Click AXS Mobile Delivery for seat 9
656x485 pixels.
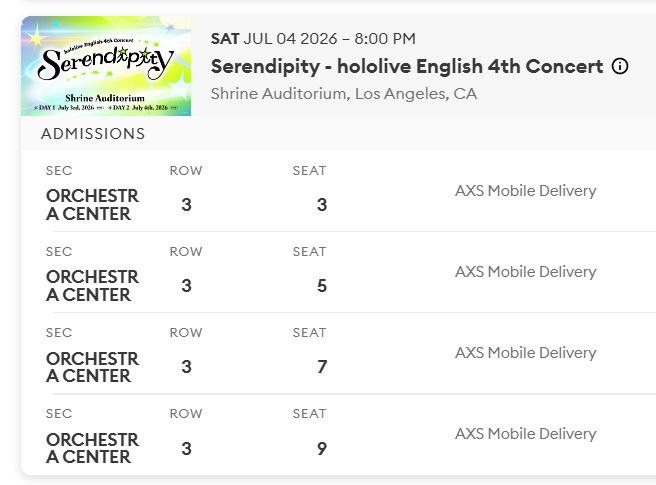tap(525, 434)
